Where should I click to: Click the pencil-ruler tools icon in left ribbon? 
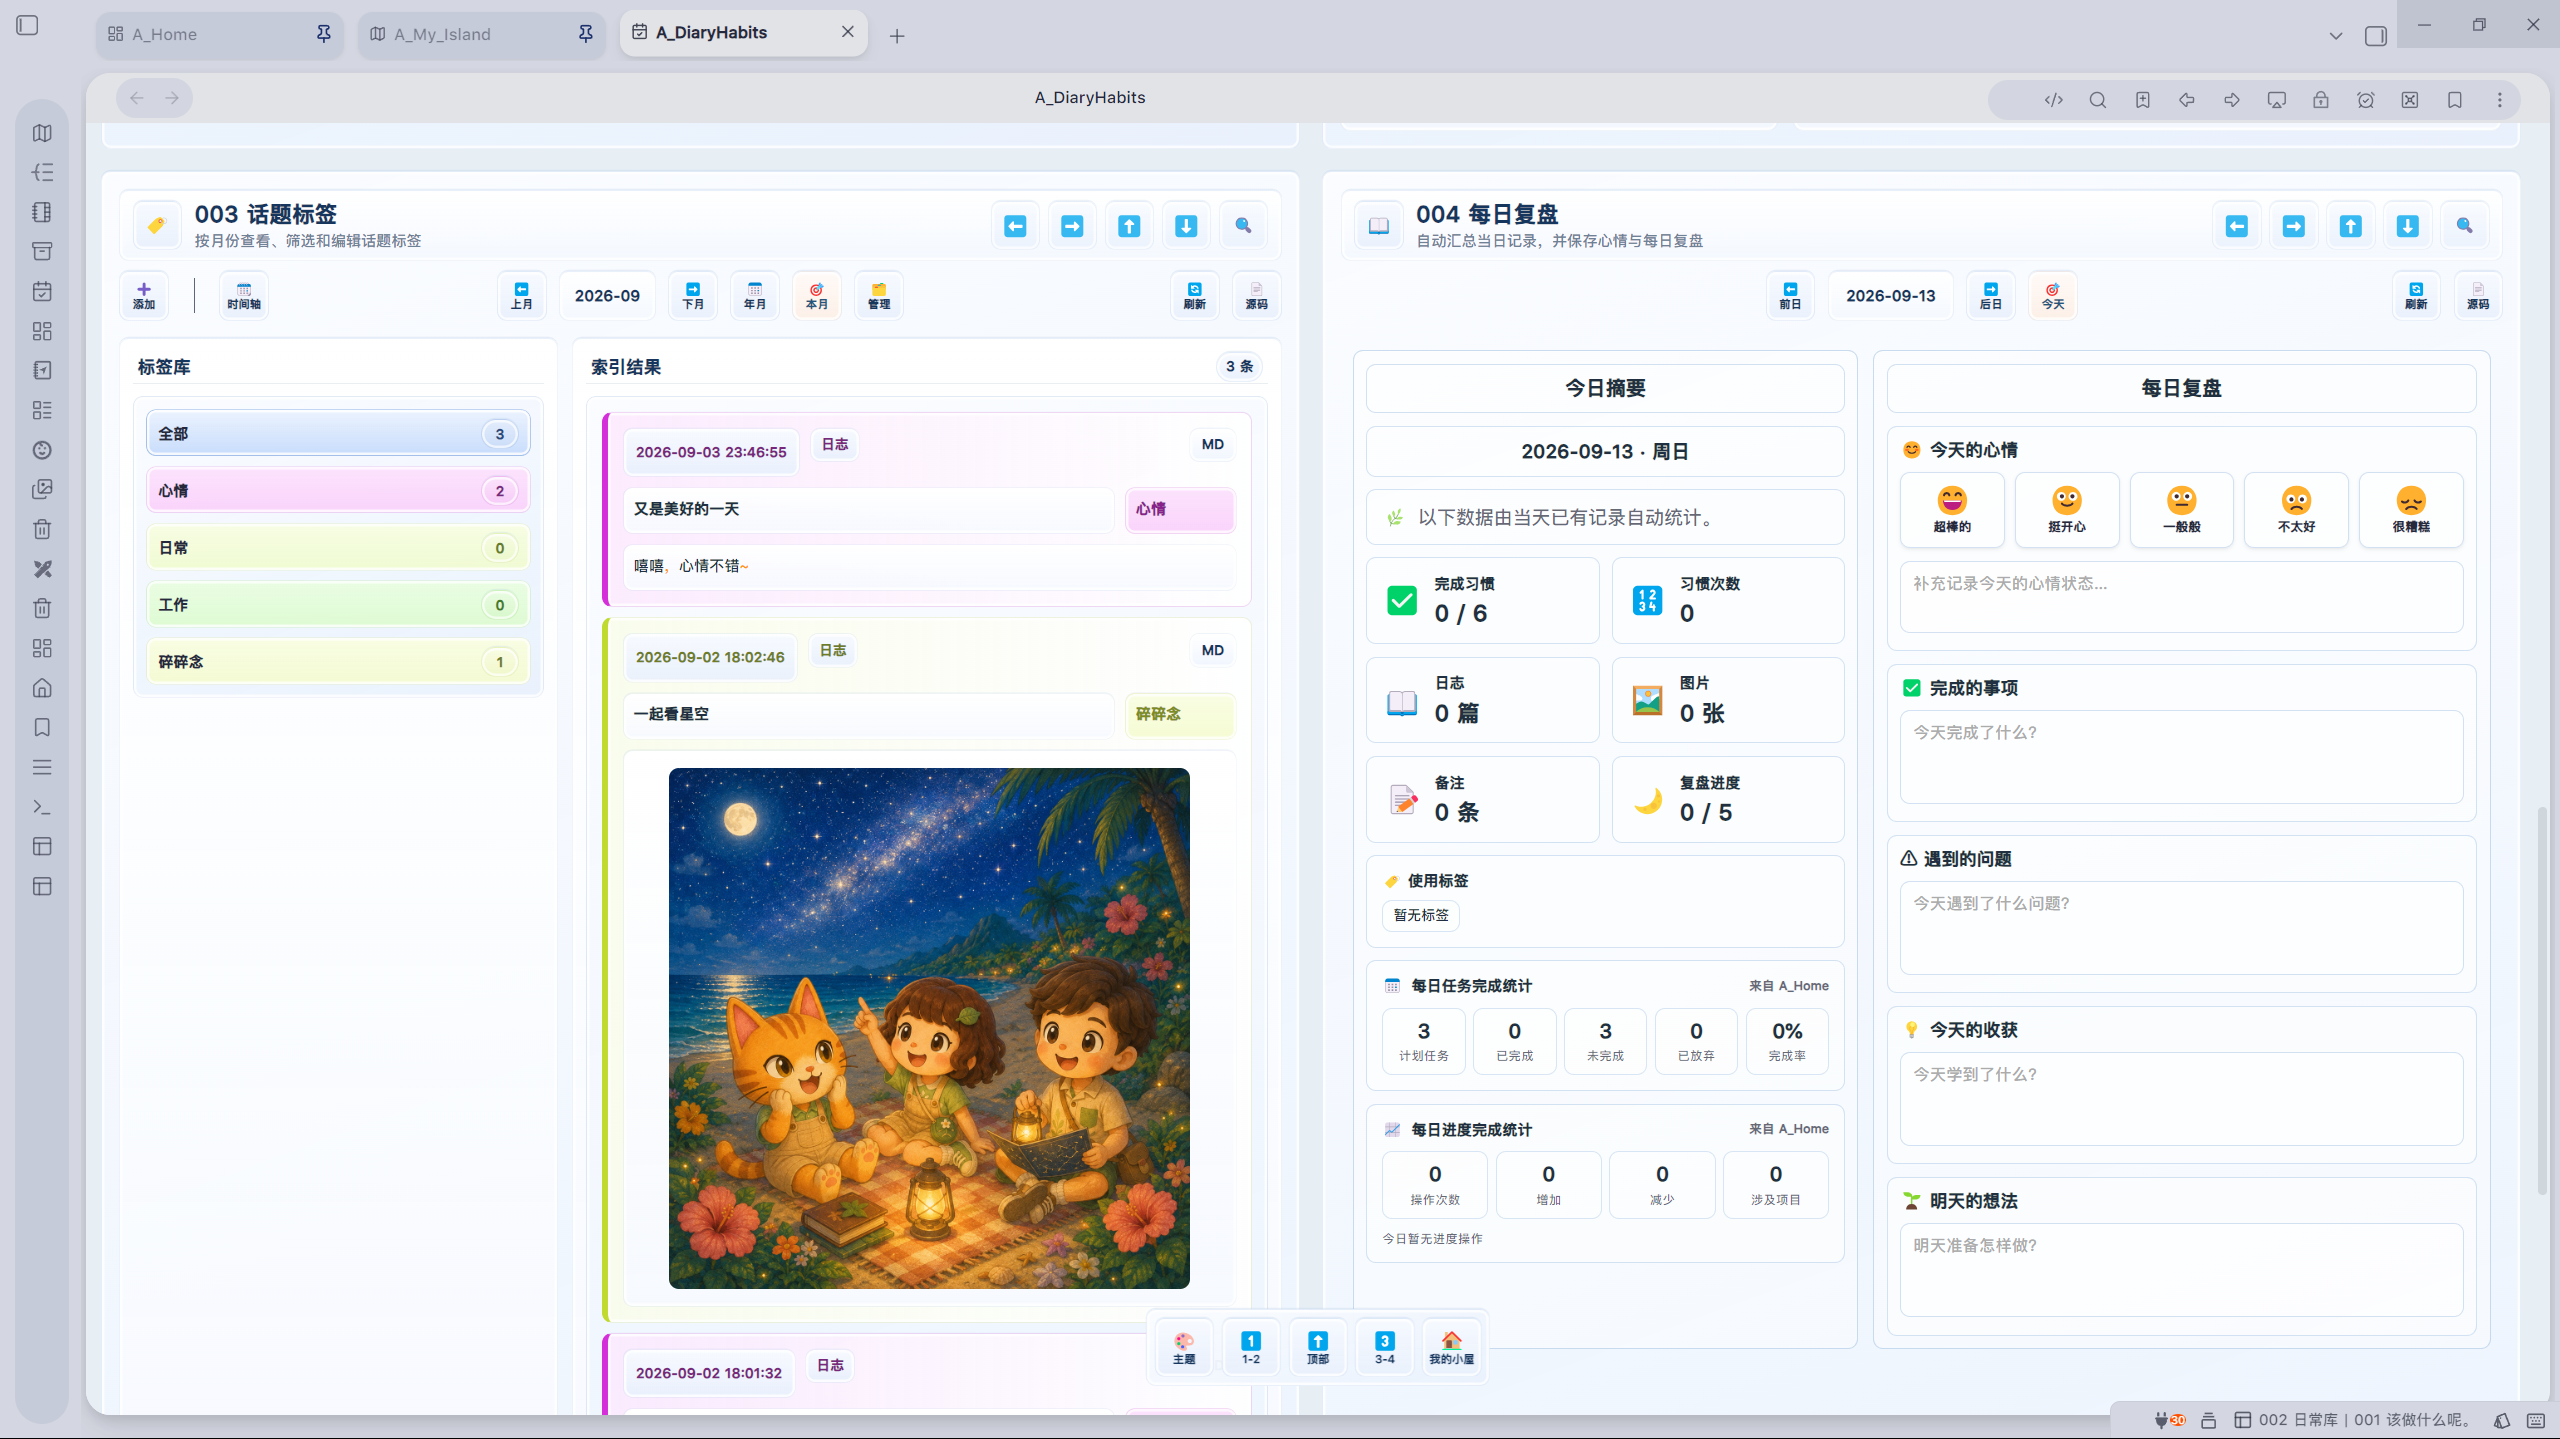click(42, 569)
